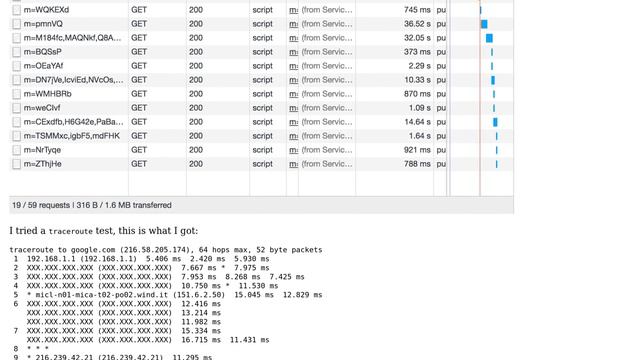This screenshot has height=360, width=640.
Task: Click the waterfall marker for m=WQKEXd
Action: (481, 10)
